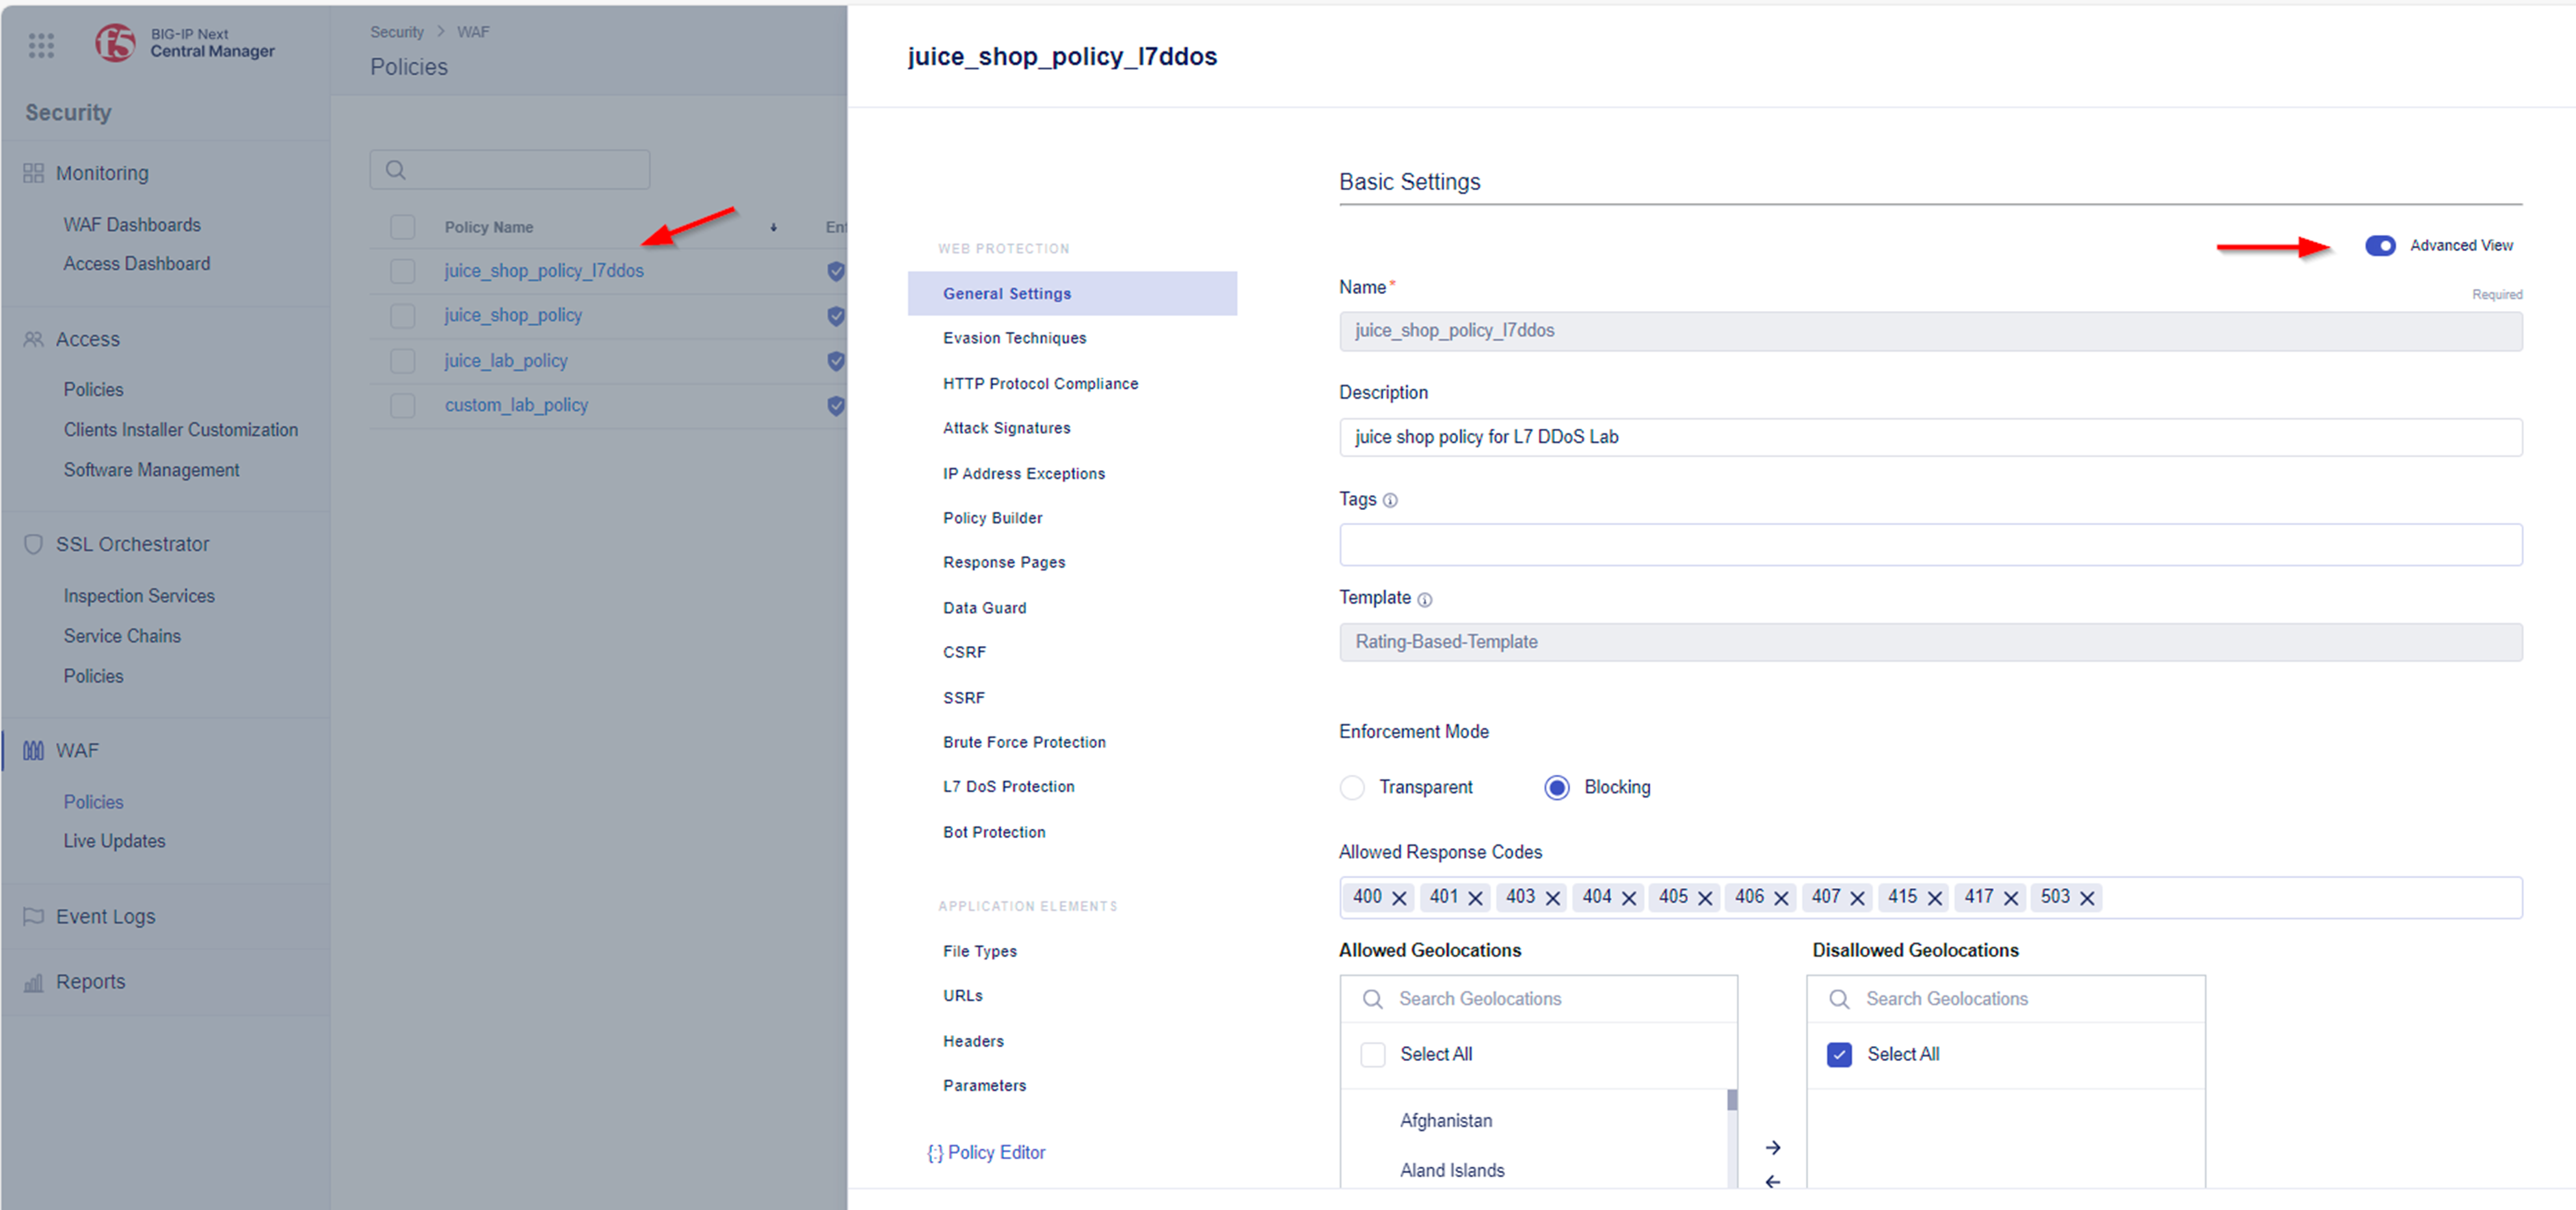Click shield status icon for juice_shop_policy_l7ddos
This screenshot has width=2576, height=1210.
pyautogui.click(x=836, y=271)
